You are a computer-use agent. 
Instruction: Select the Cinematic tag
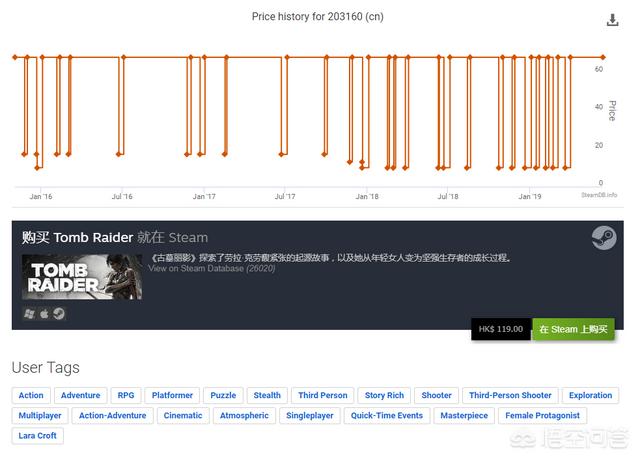183,416
